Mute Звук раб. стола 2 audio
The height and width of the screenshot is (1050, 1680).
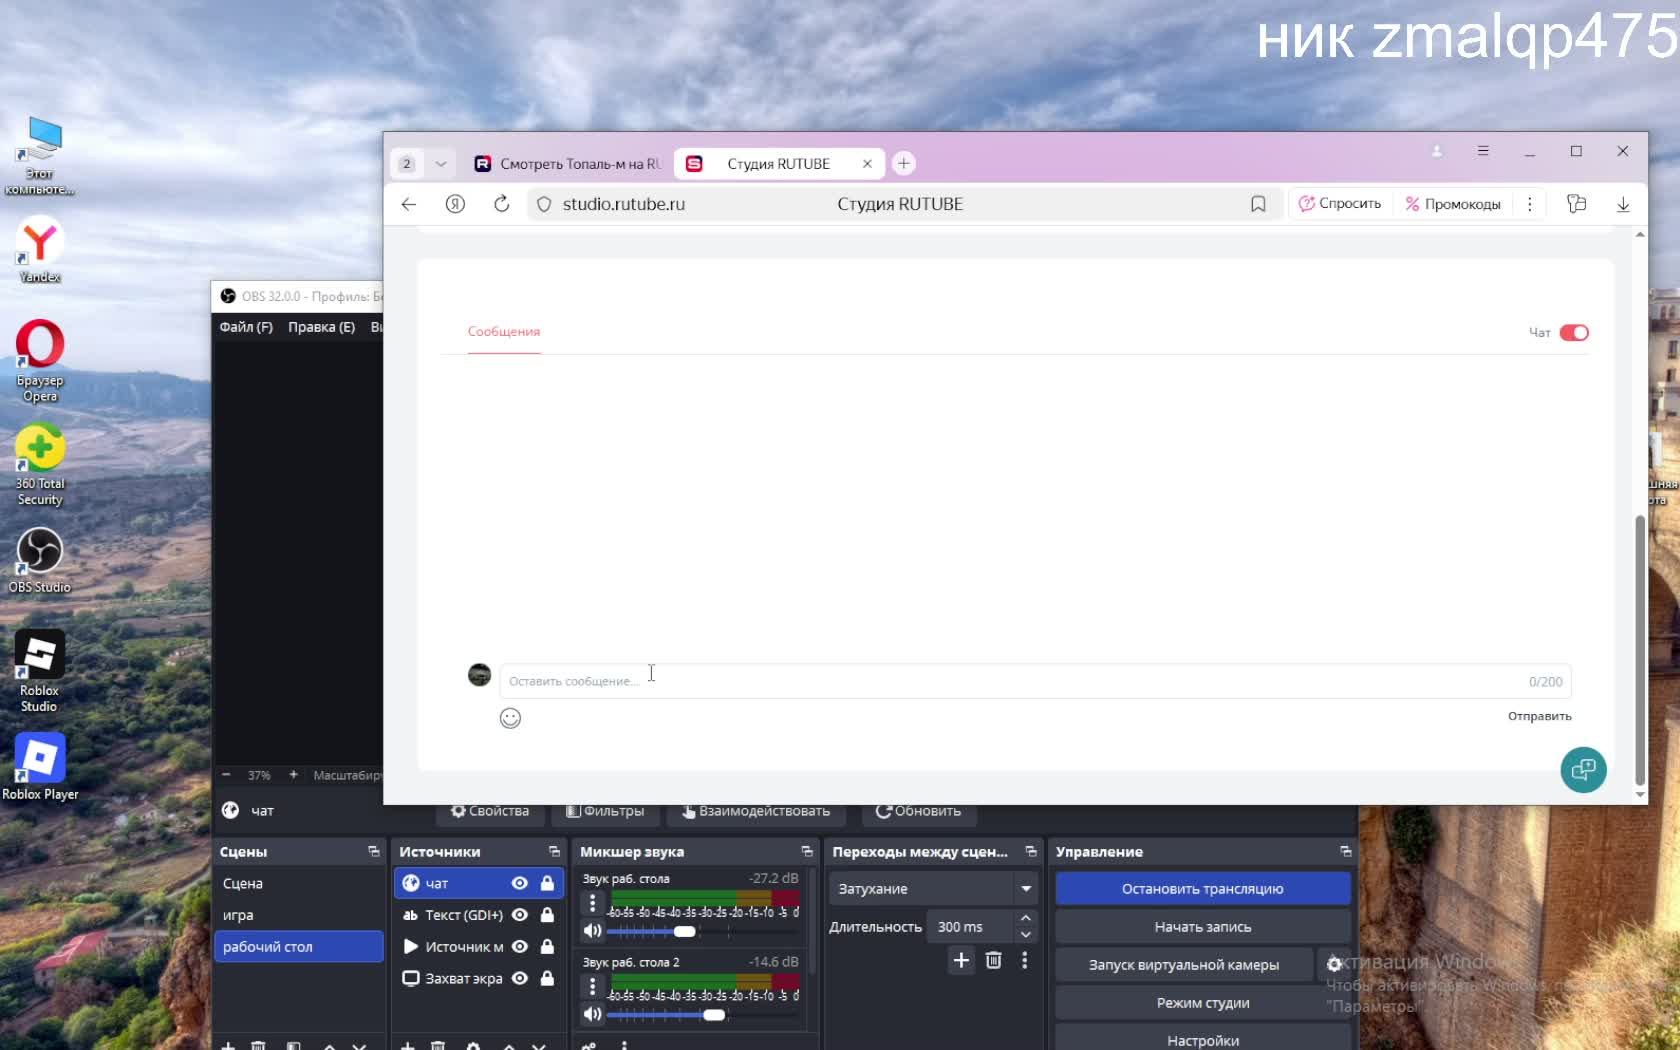593,1014
